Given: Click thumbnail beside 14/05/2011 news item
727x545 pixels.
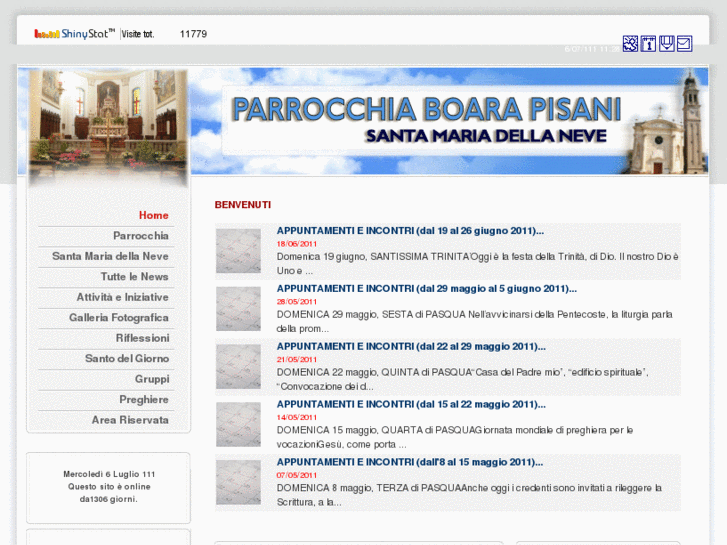Looking at the screenshot, I should coord(238,424).
